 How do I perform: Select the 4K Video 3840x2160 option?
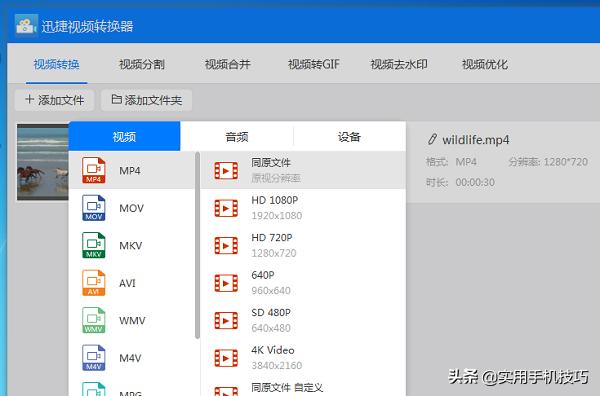[303, 358]
